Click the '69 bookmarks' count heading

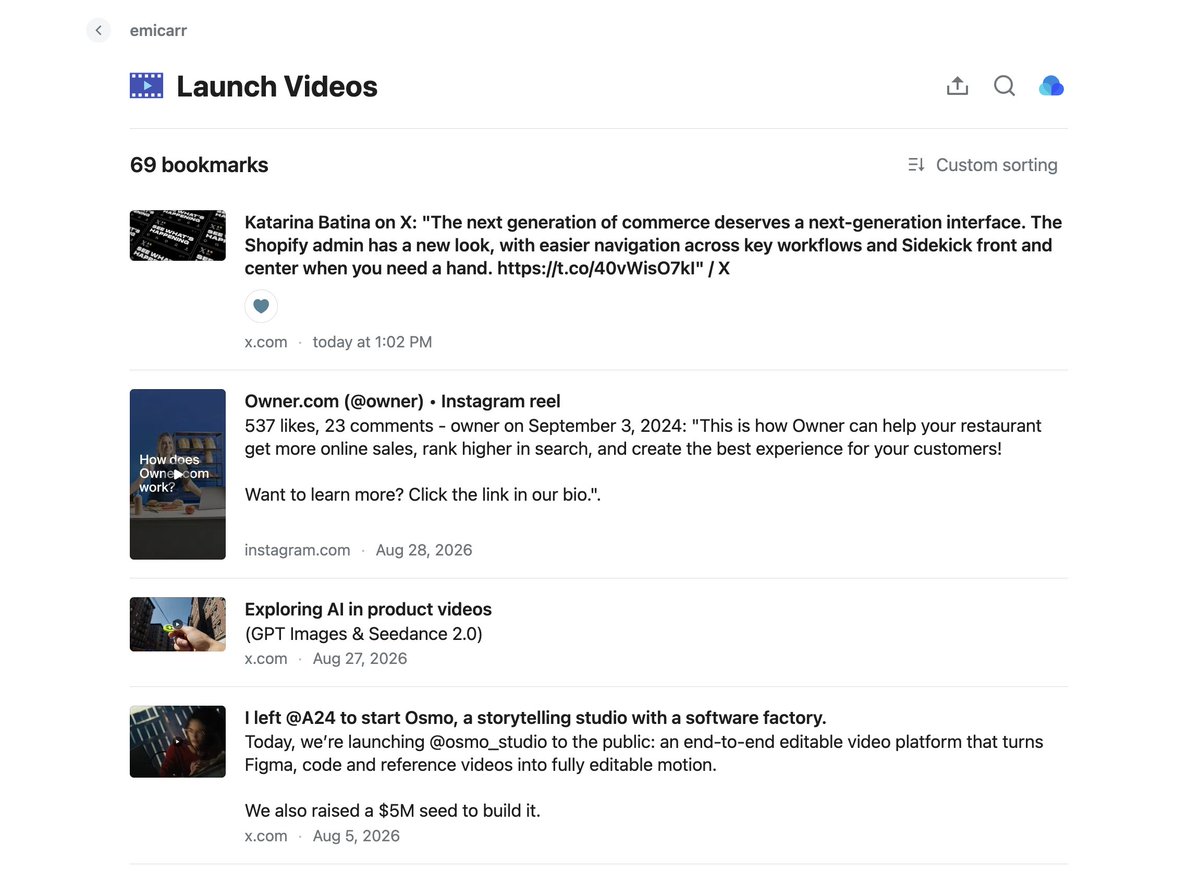(199, 165)
